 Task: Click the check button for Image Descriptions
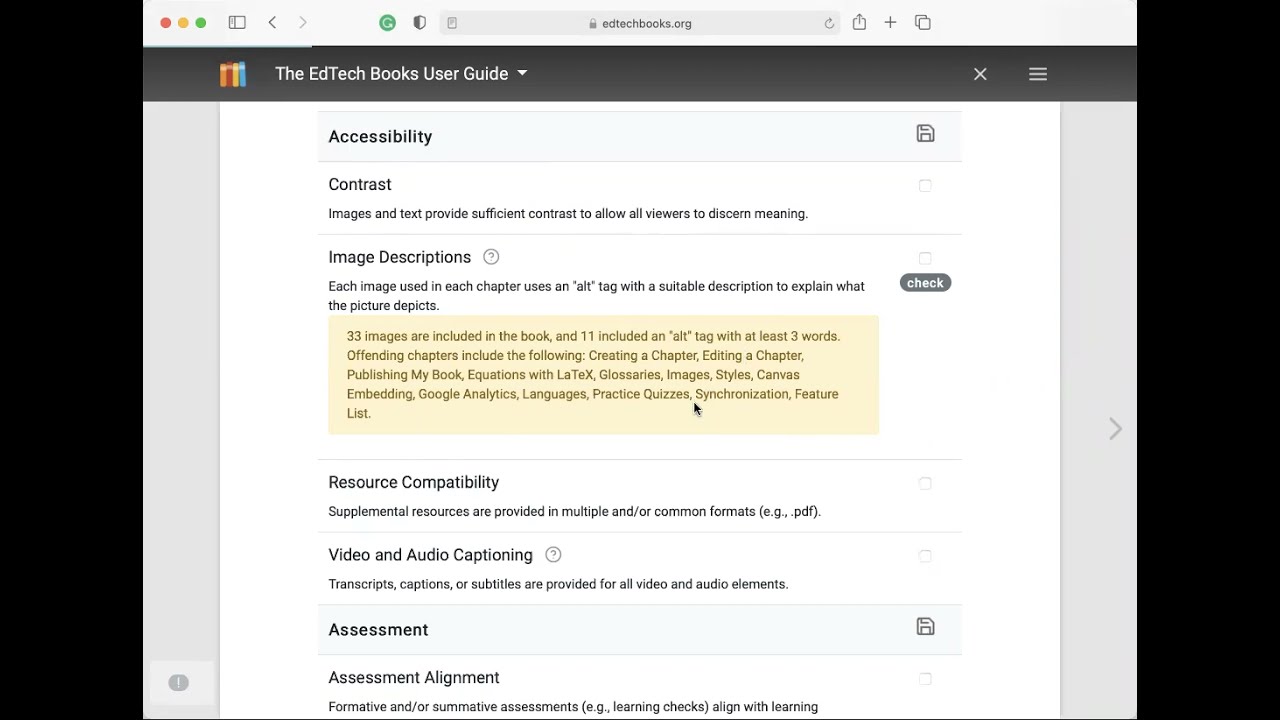click(925, 283)
